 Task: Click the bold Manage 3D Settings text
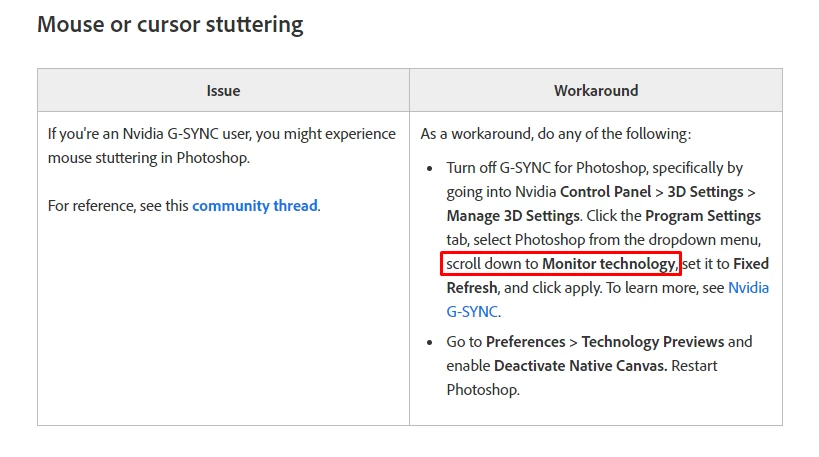pyautogui.click(x=511, y=215)
